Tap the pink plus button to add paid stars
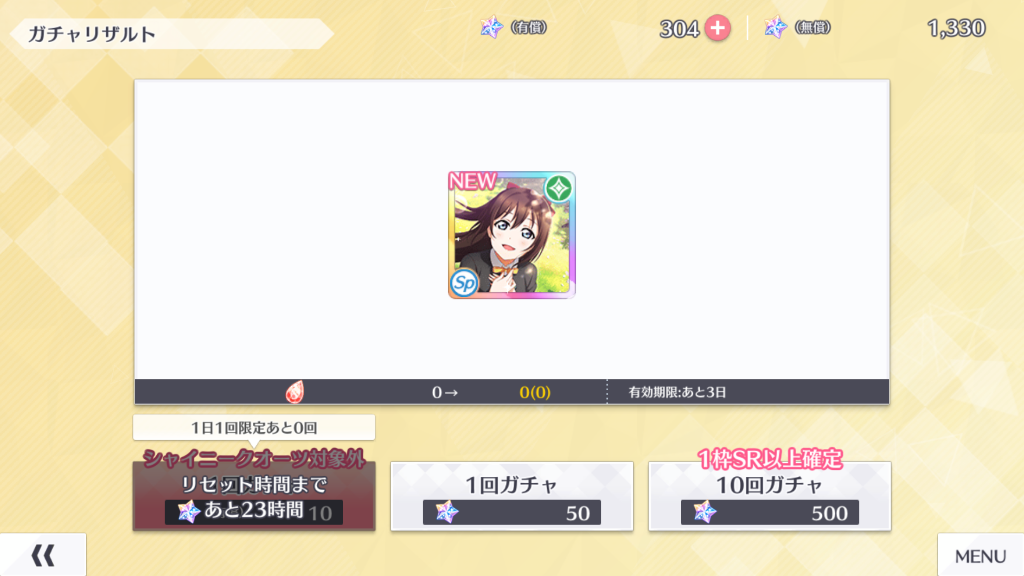1024x576 pixels. tap(717, 28)
